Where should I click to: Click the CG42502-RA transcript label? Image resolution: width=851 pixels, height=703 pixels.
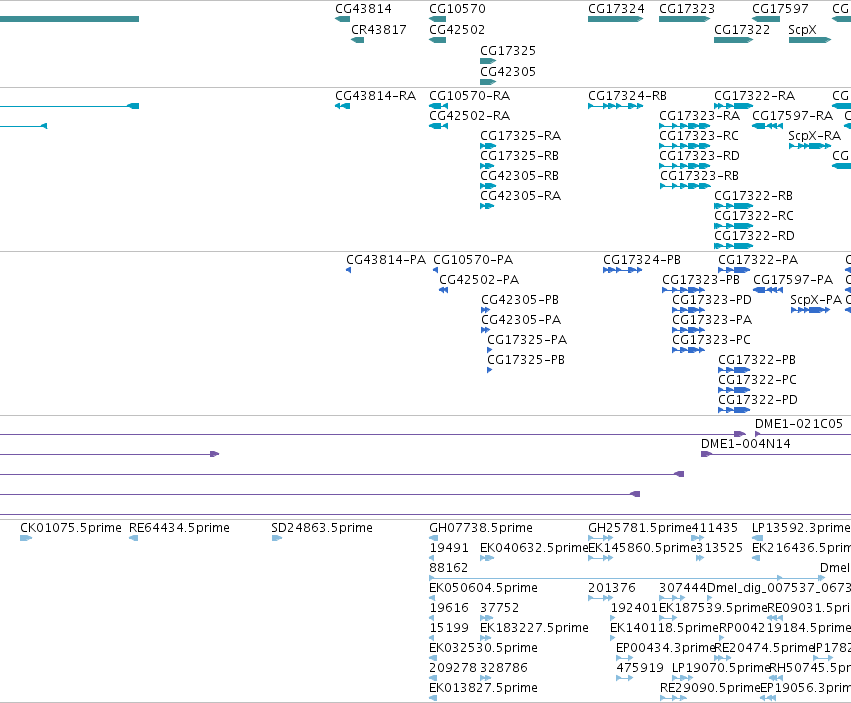click(x=469, y=116)
